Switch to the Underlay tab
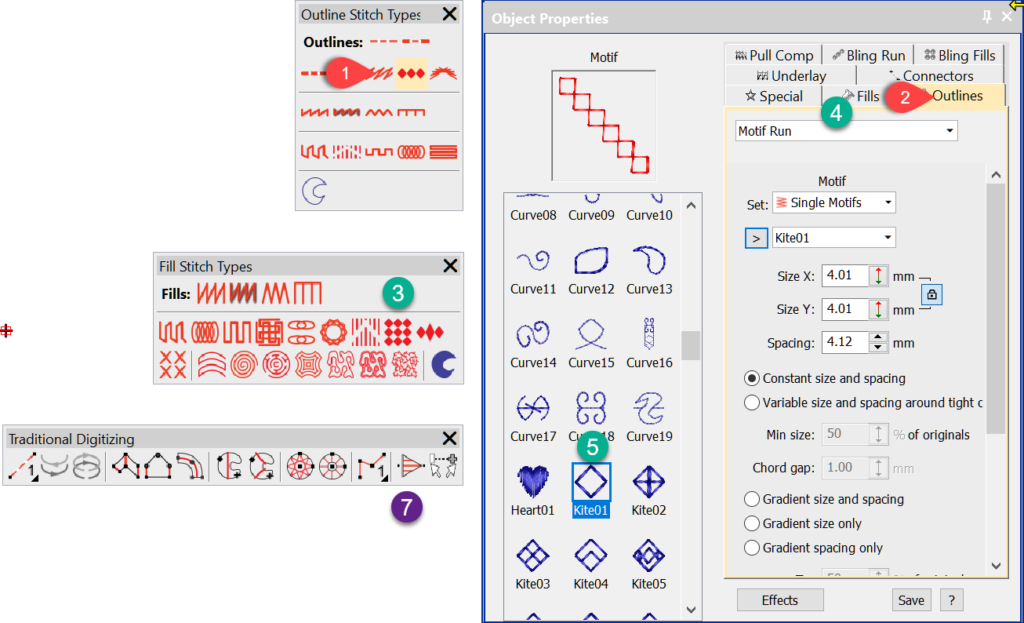The height and width of the screenshot is (623, 1024). point(792,76)
